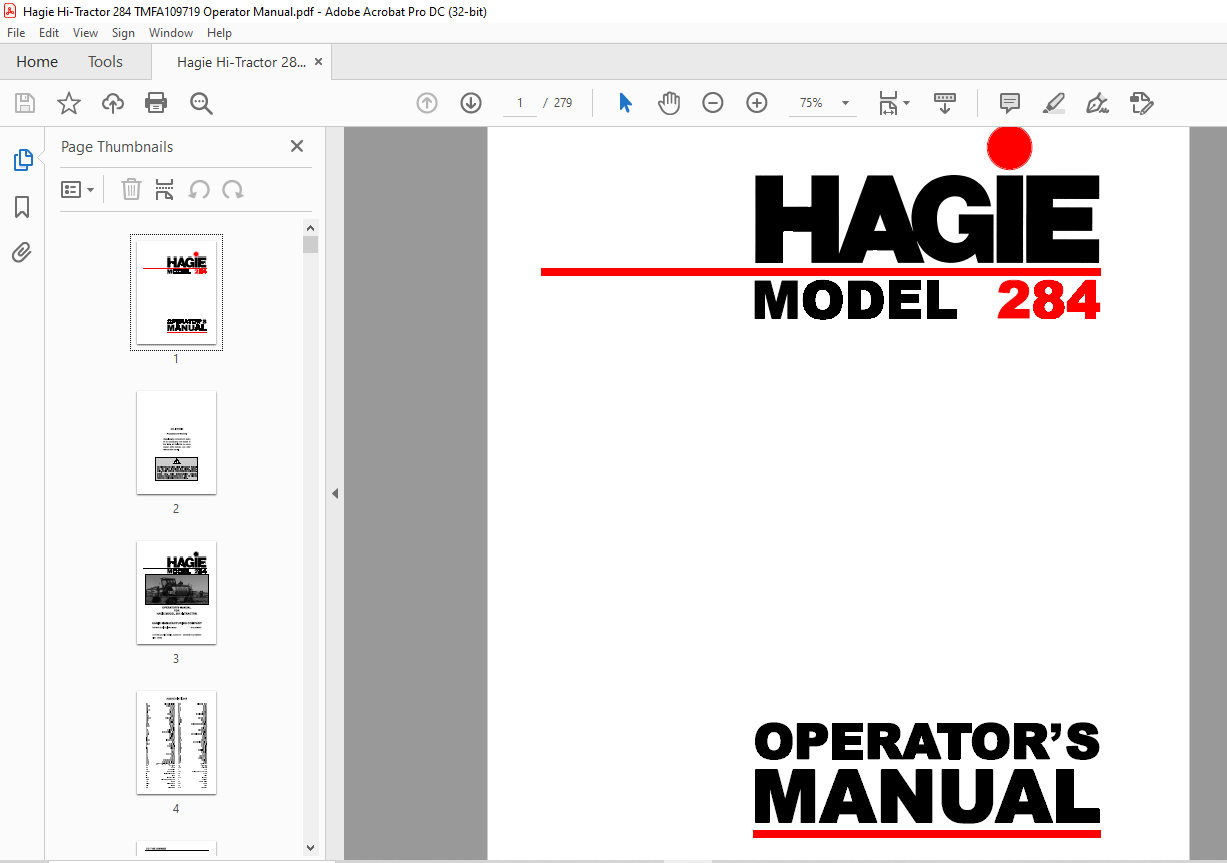Open Page Thumbnails pane icon in sidebar
Image resolution: width=1227 pixels, height=863 pixels.
pyautogui.click(x=22, y=160)
